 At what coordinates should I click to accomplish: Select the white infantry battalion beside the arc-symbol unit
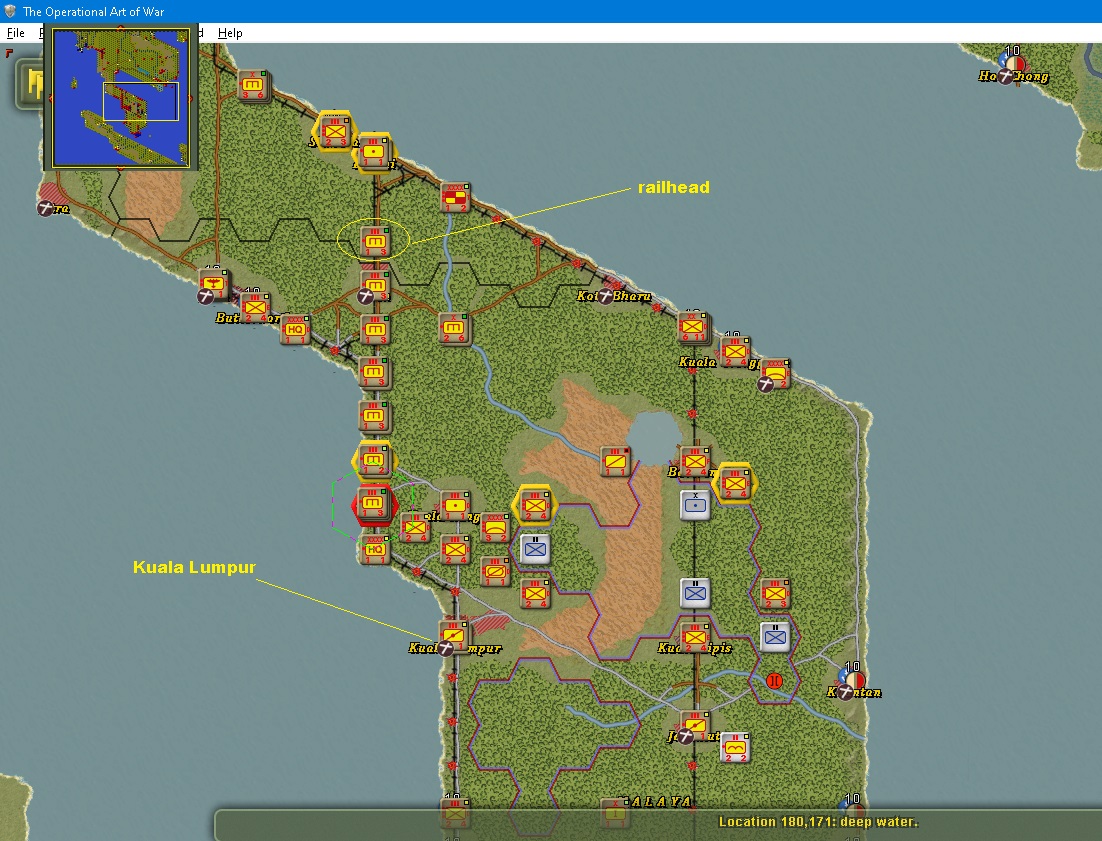535,549
